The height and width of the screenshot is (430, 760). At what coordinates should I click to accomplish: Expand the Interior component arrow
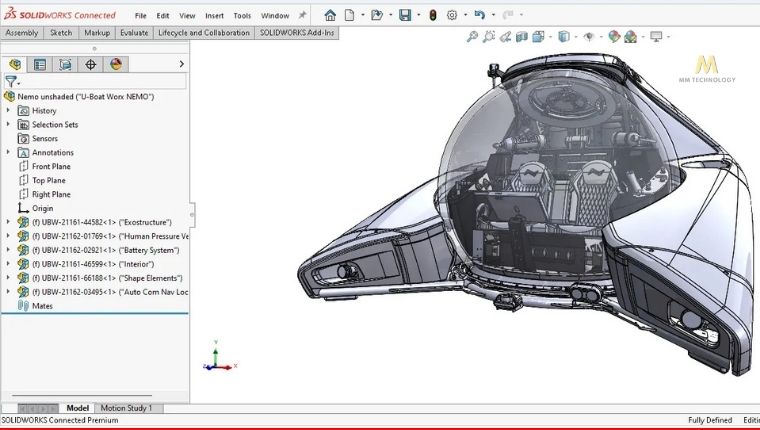click(8, 264)
